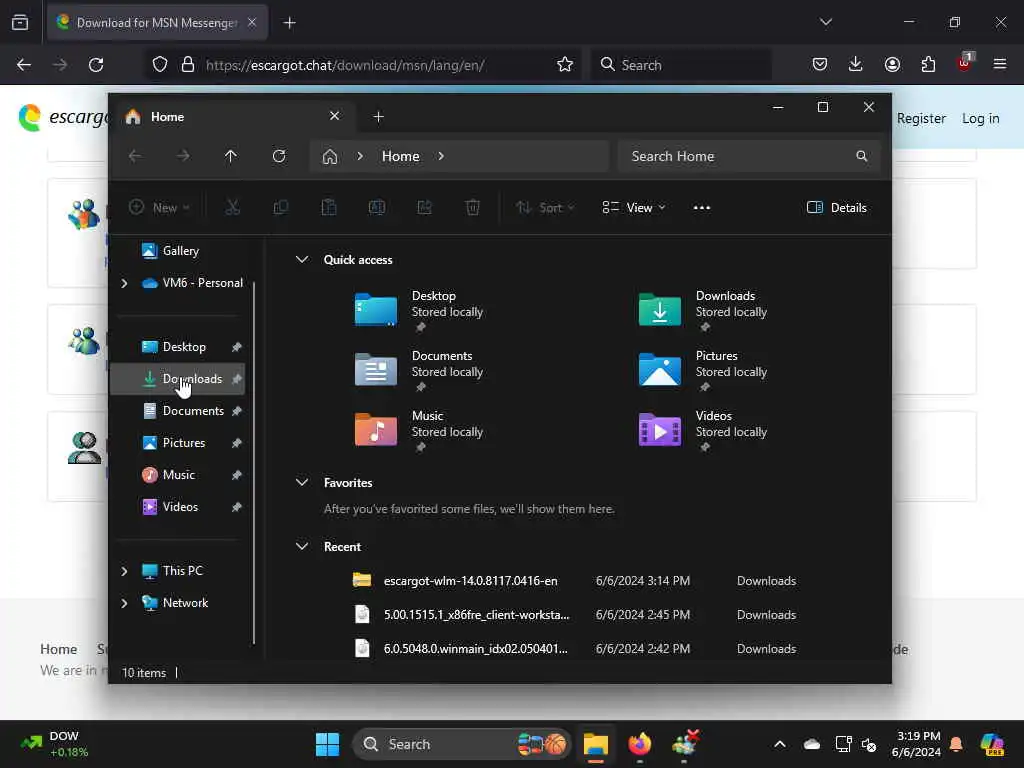Image resolution: width=1024 pixels, height=768 pixels.
Task: Click the Explorer back arrow
Action: [135, 156]
